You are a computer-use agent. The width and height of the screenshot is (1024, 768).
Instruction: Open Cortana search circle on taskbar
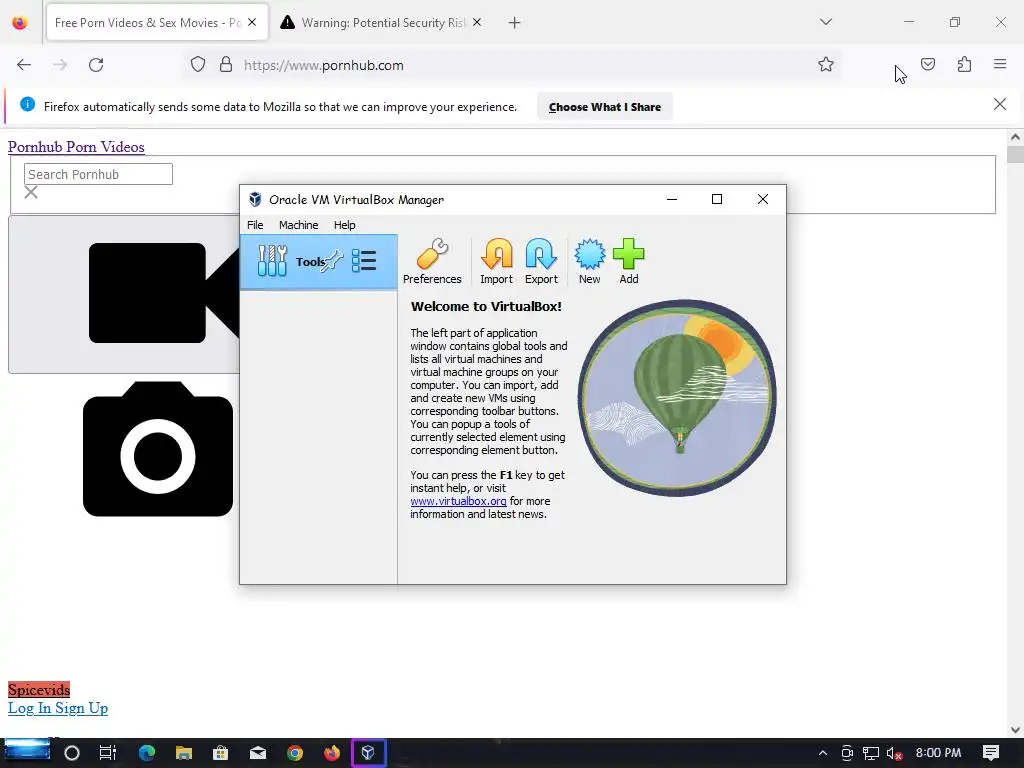[72, 753]
